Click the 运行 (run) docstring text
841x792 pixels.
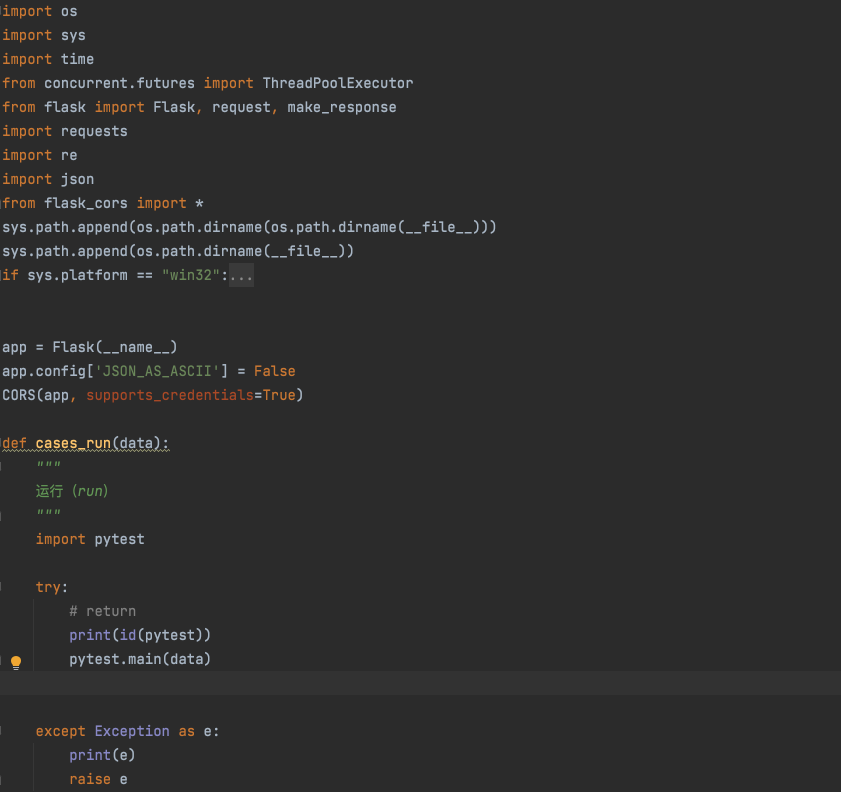coord(72,491)
